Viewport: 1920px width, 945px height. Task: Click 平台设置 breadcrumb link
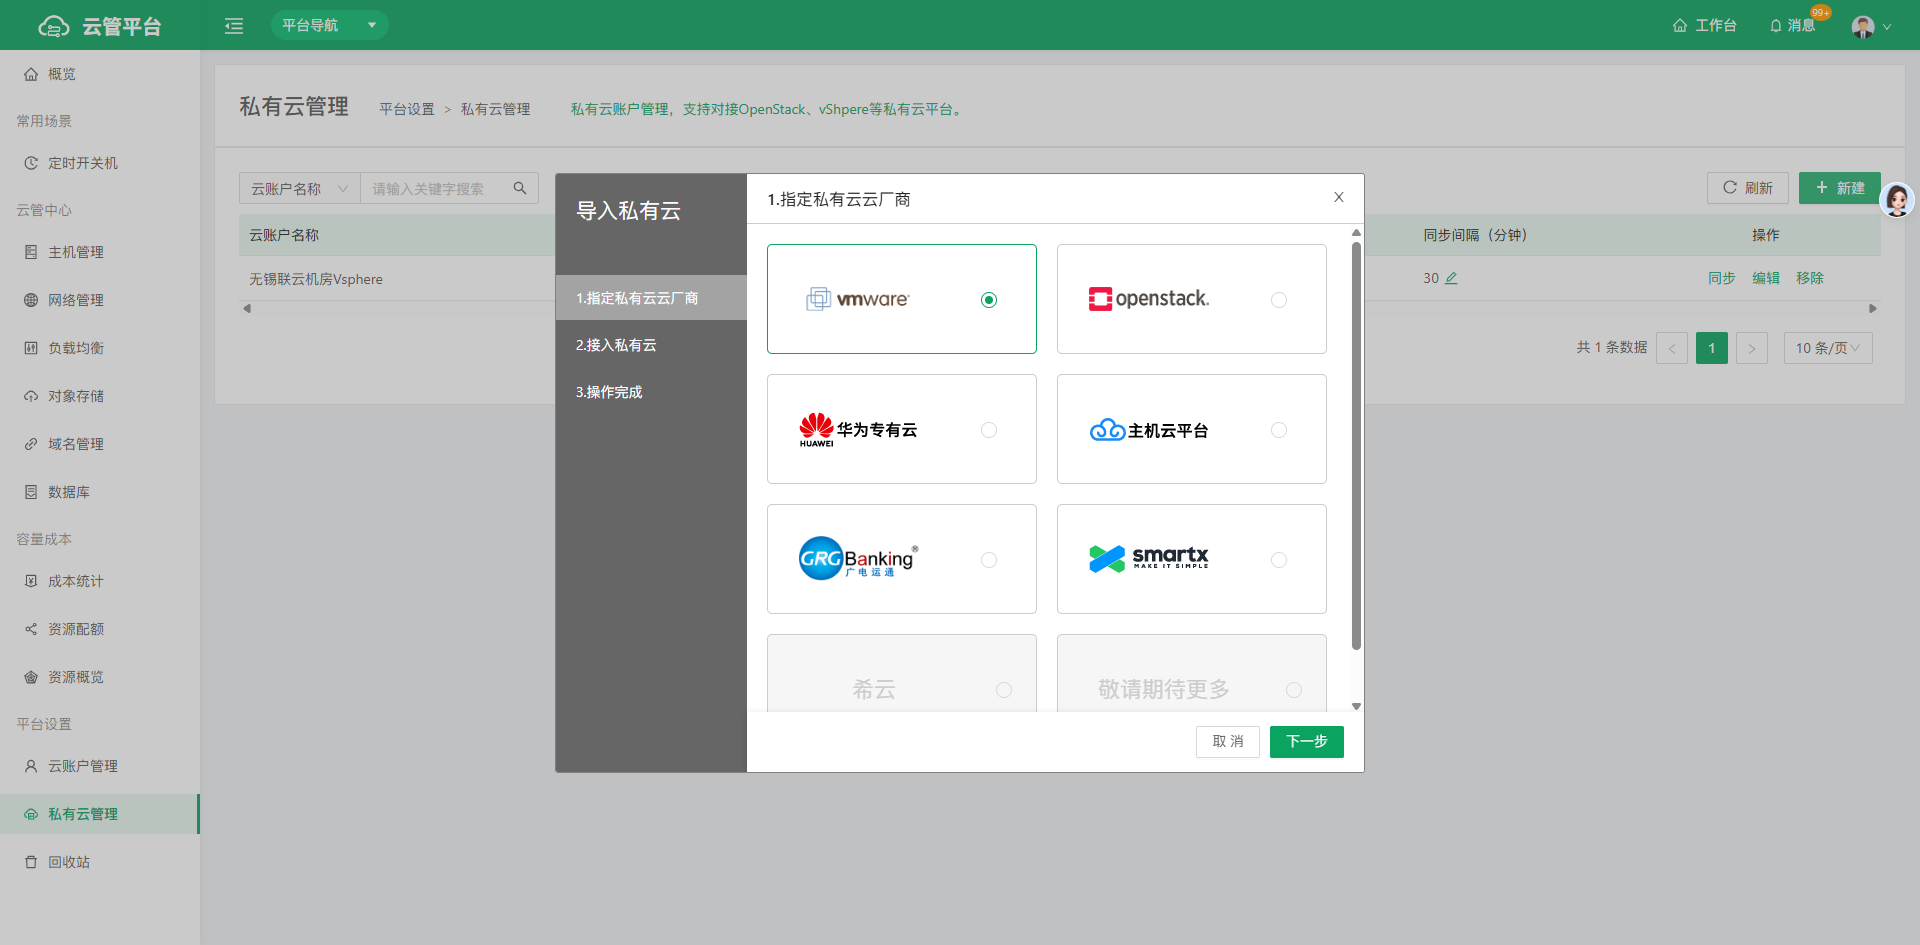(x=407, y=109)
